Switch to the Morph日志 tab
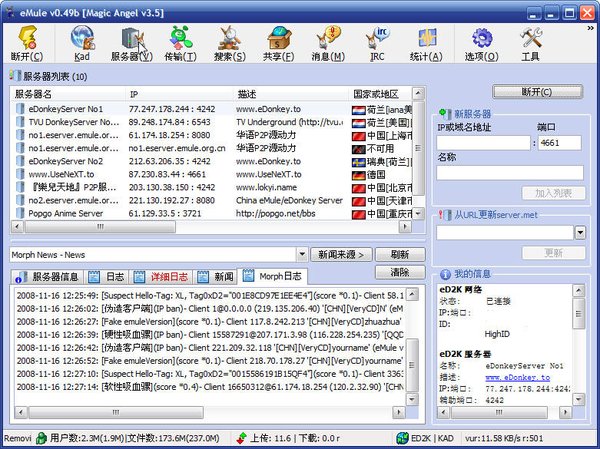Screen dimensions: 600x449 (x=272, y=276)
